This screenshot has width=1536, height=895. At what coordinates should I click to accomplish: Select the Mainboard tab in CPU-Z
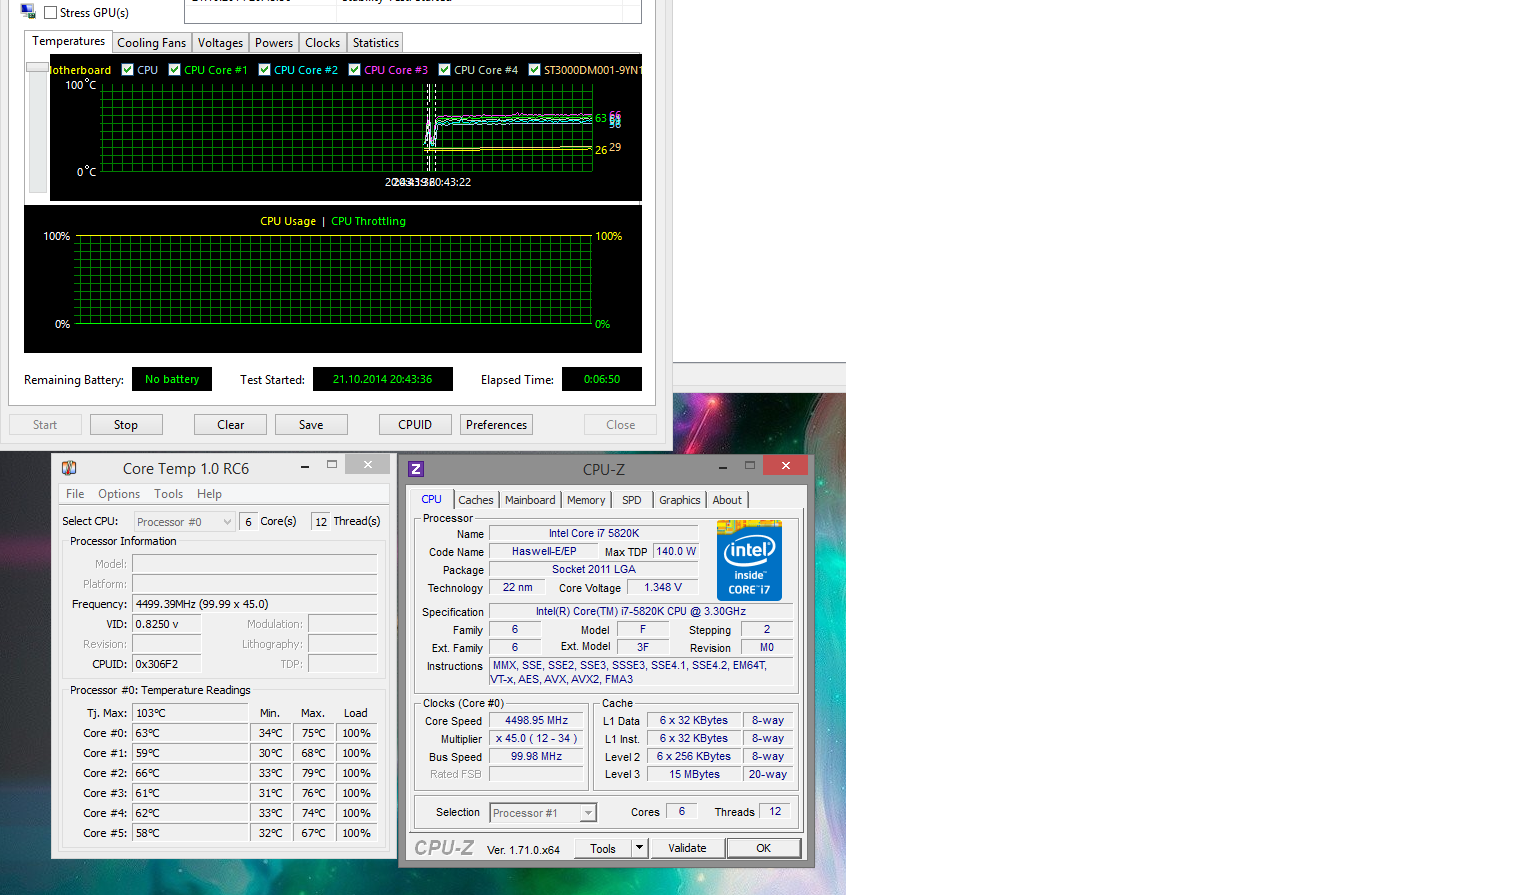click(530, 500)
